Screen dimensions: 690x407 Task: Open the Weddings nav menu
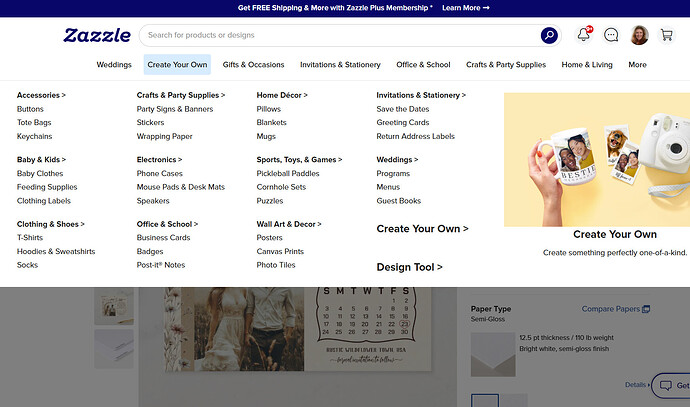click(114, 65)
